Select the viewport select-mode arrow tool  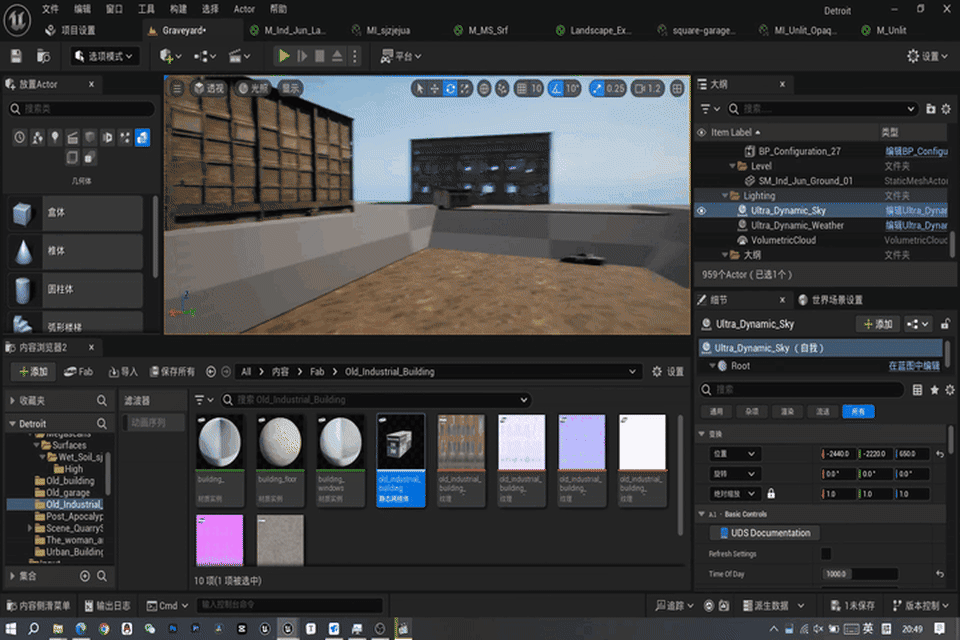tap(419, 89)
